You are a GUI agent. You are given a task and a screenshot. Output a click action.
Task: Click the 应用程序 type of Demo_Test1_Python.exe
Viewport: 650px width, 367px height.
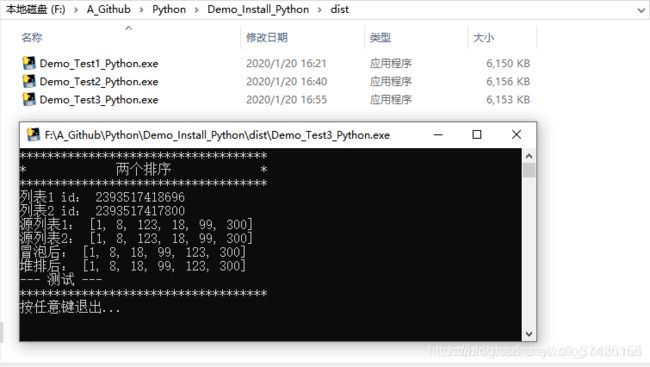[x=390, y=63]
